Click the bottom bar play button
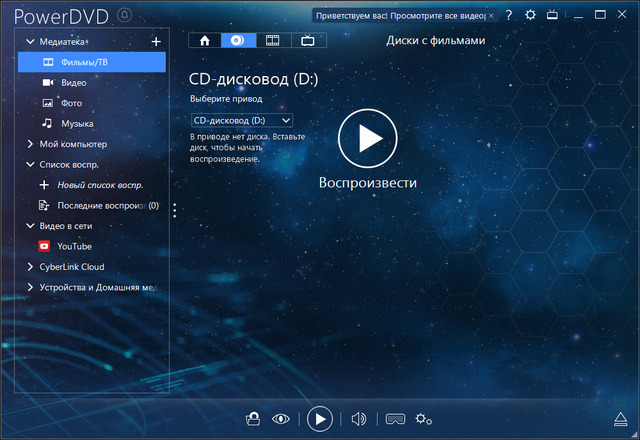The width and height of the screenshot is (640, 440). (319, 419)
